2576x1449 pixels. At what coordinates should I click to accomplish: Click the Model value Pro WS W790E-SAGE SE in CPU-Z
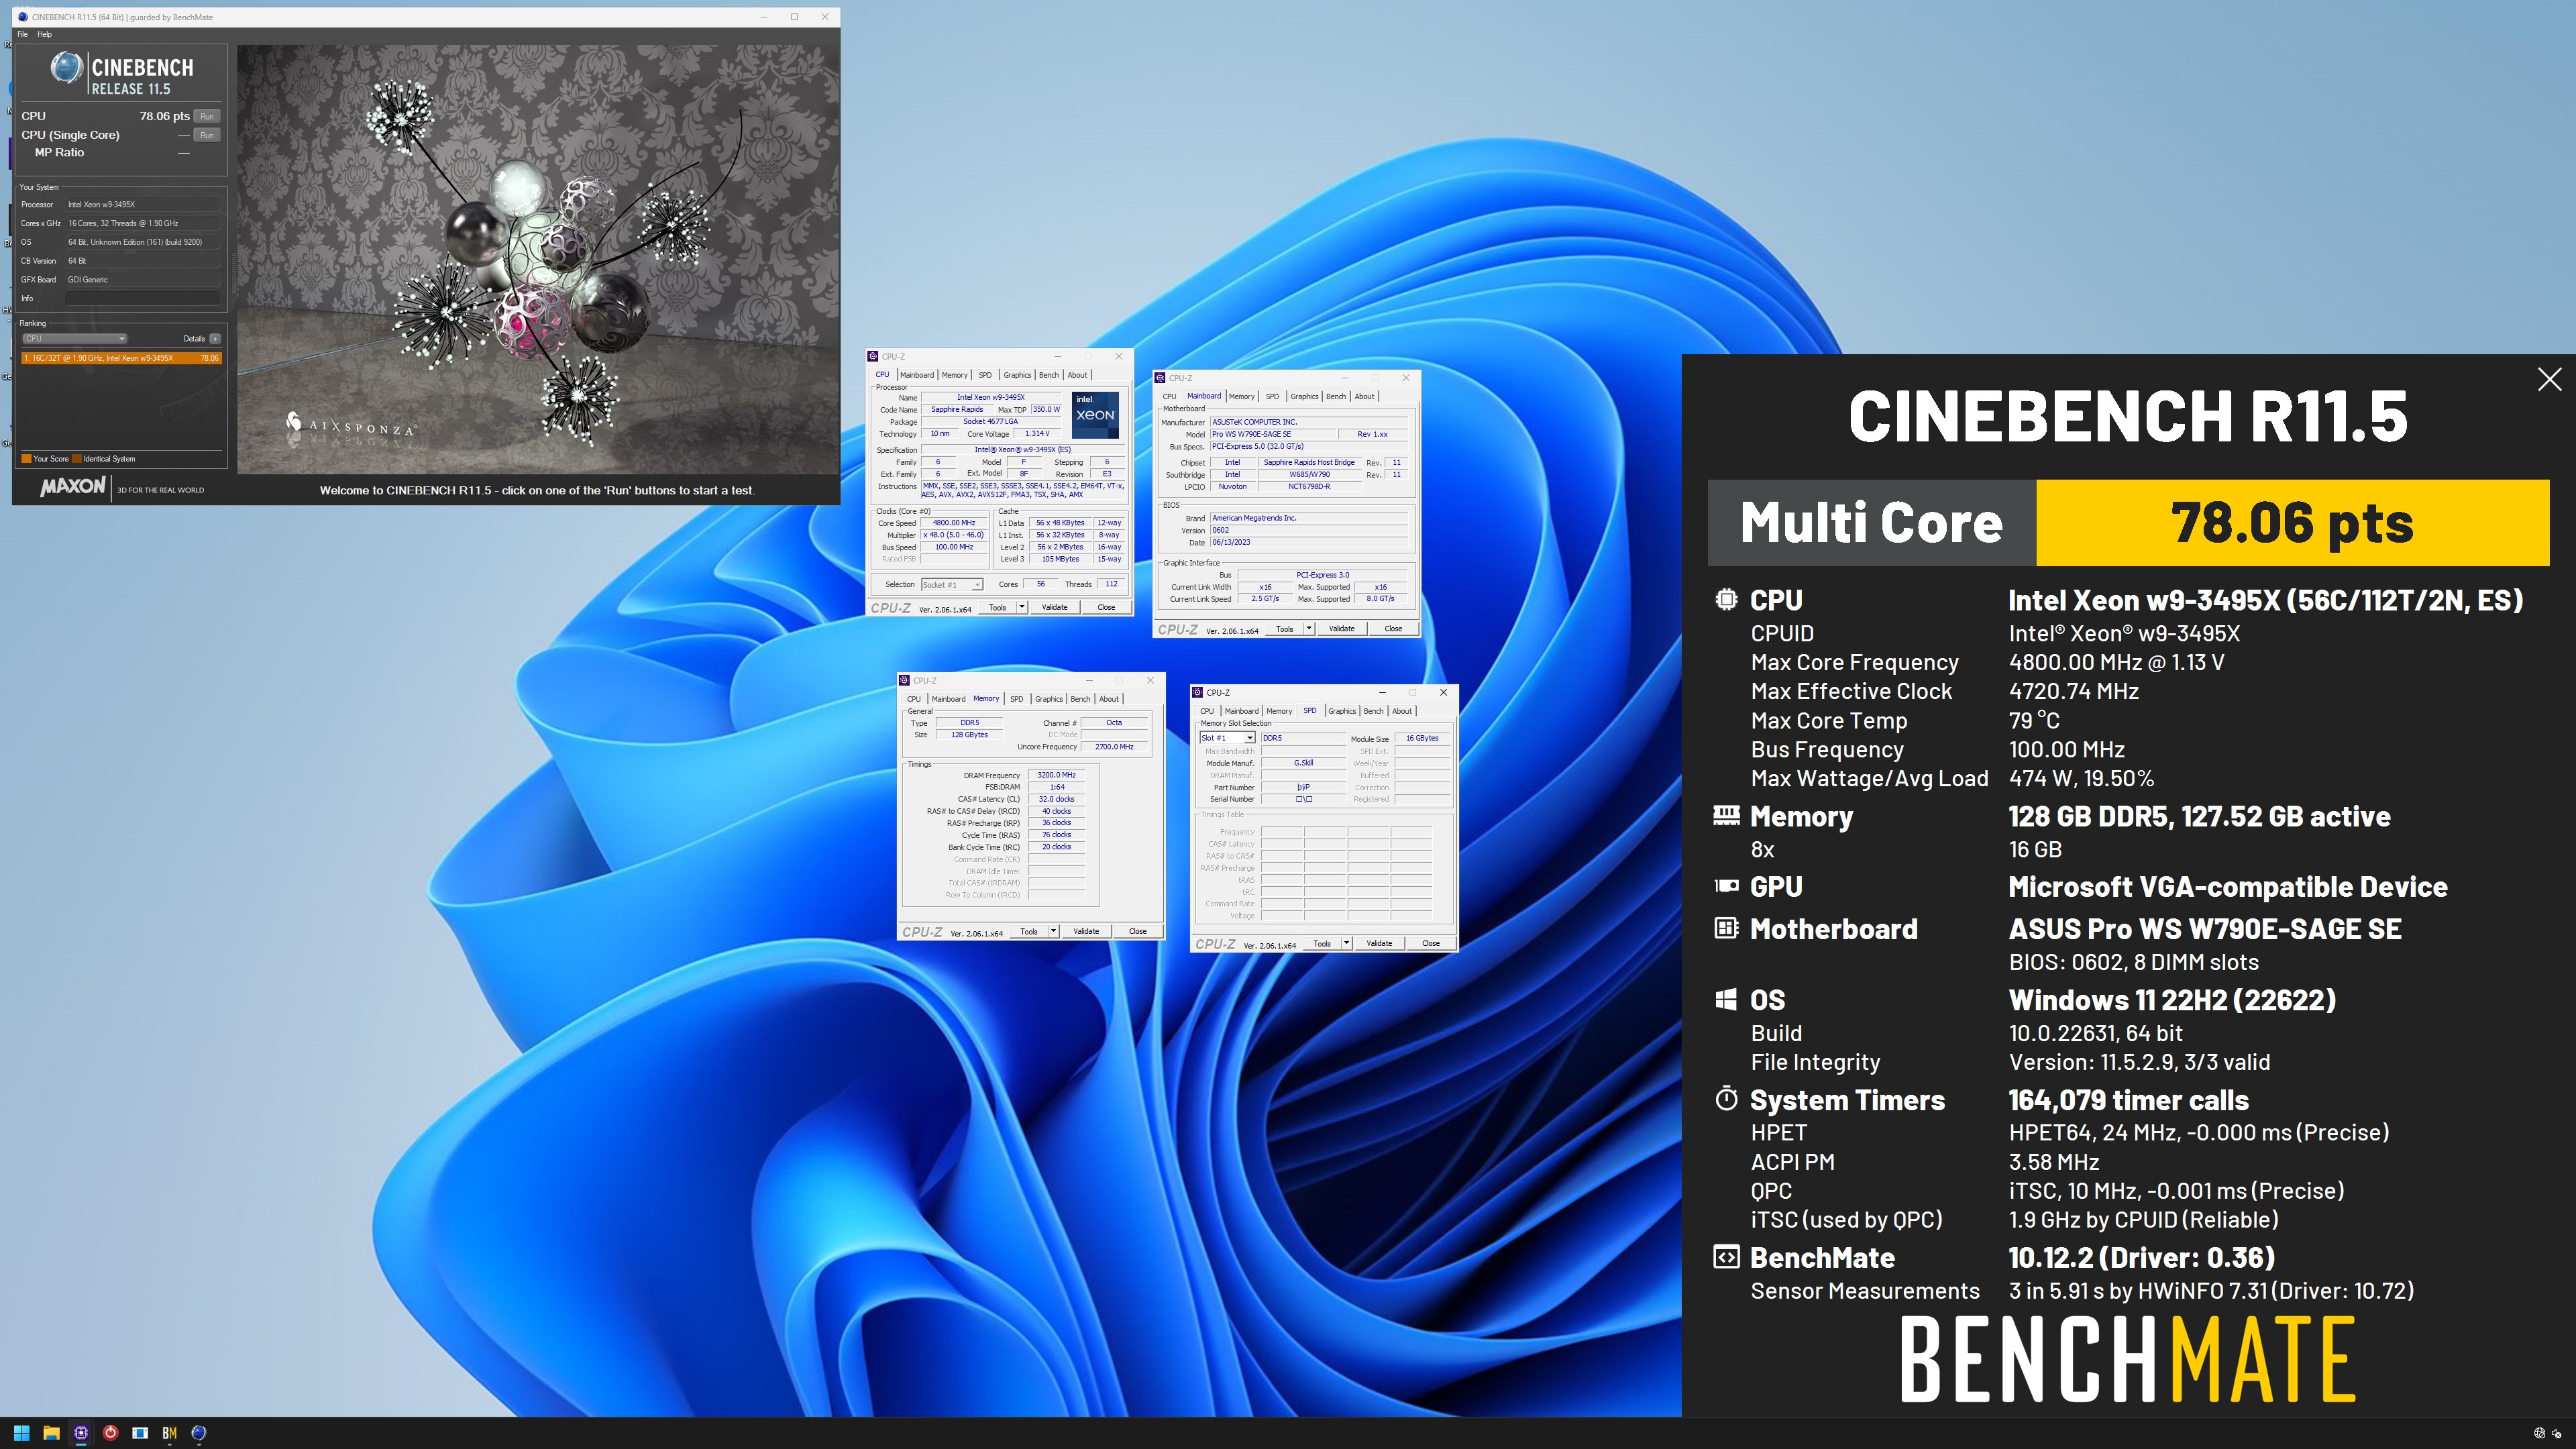tap(1273, 434)
